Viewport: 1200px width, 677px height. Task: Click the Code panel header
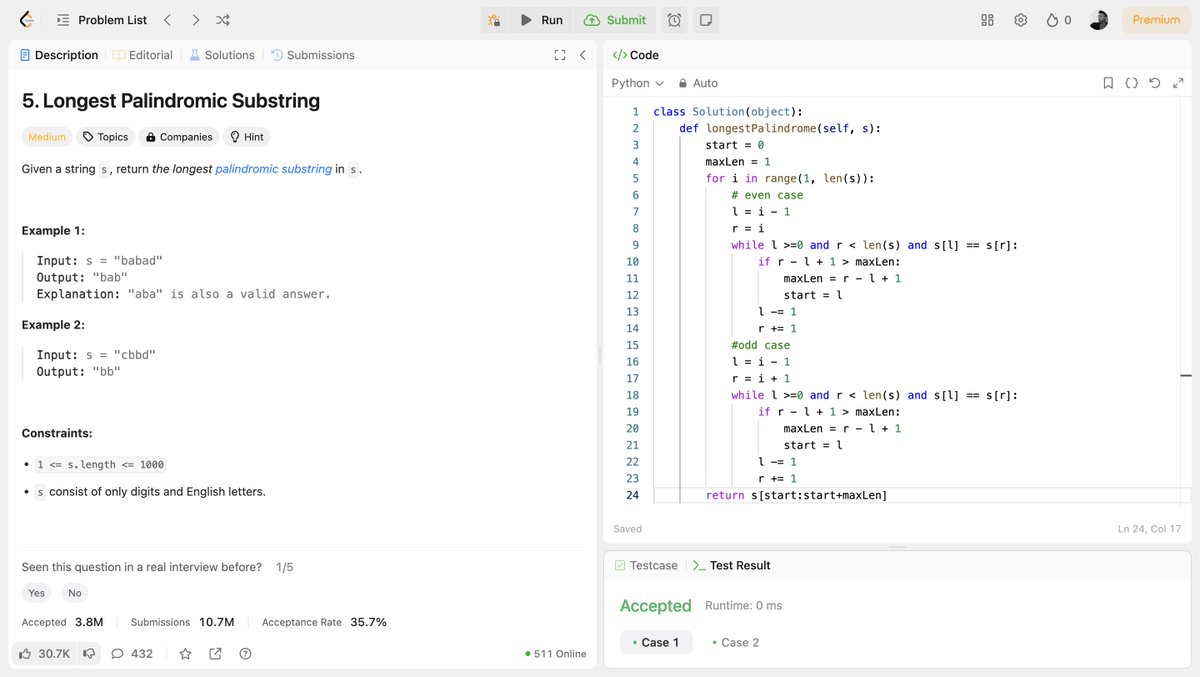click(x=636, y=55)
